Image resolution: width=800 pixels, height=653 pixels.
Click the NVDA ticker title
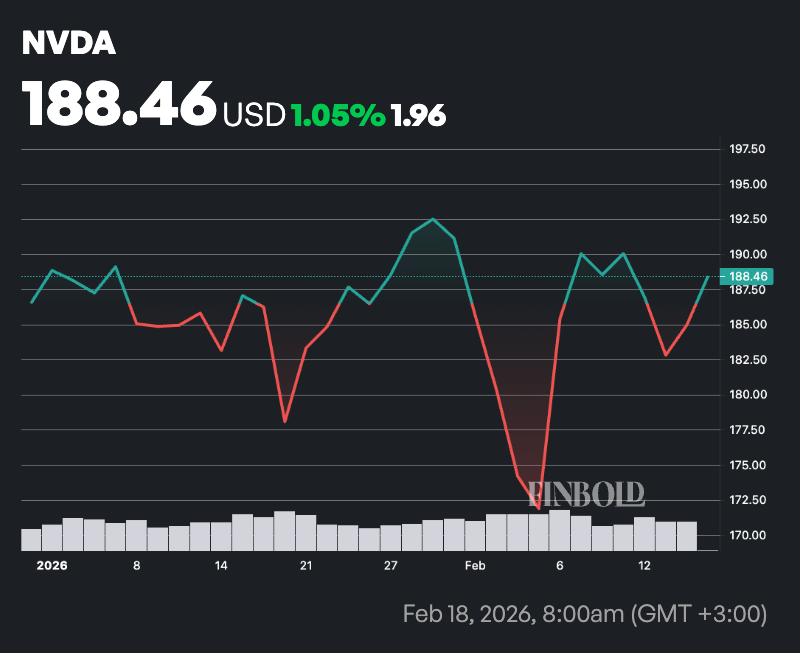(69, 44)
